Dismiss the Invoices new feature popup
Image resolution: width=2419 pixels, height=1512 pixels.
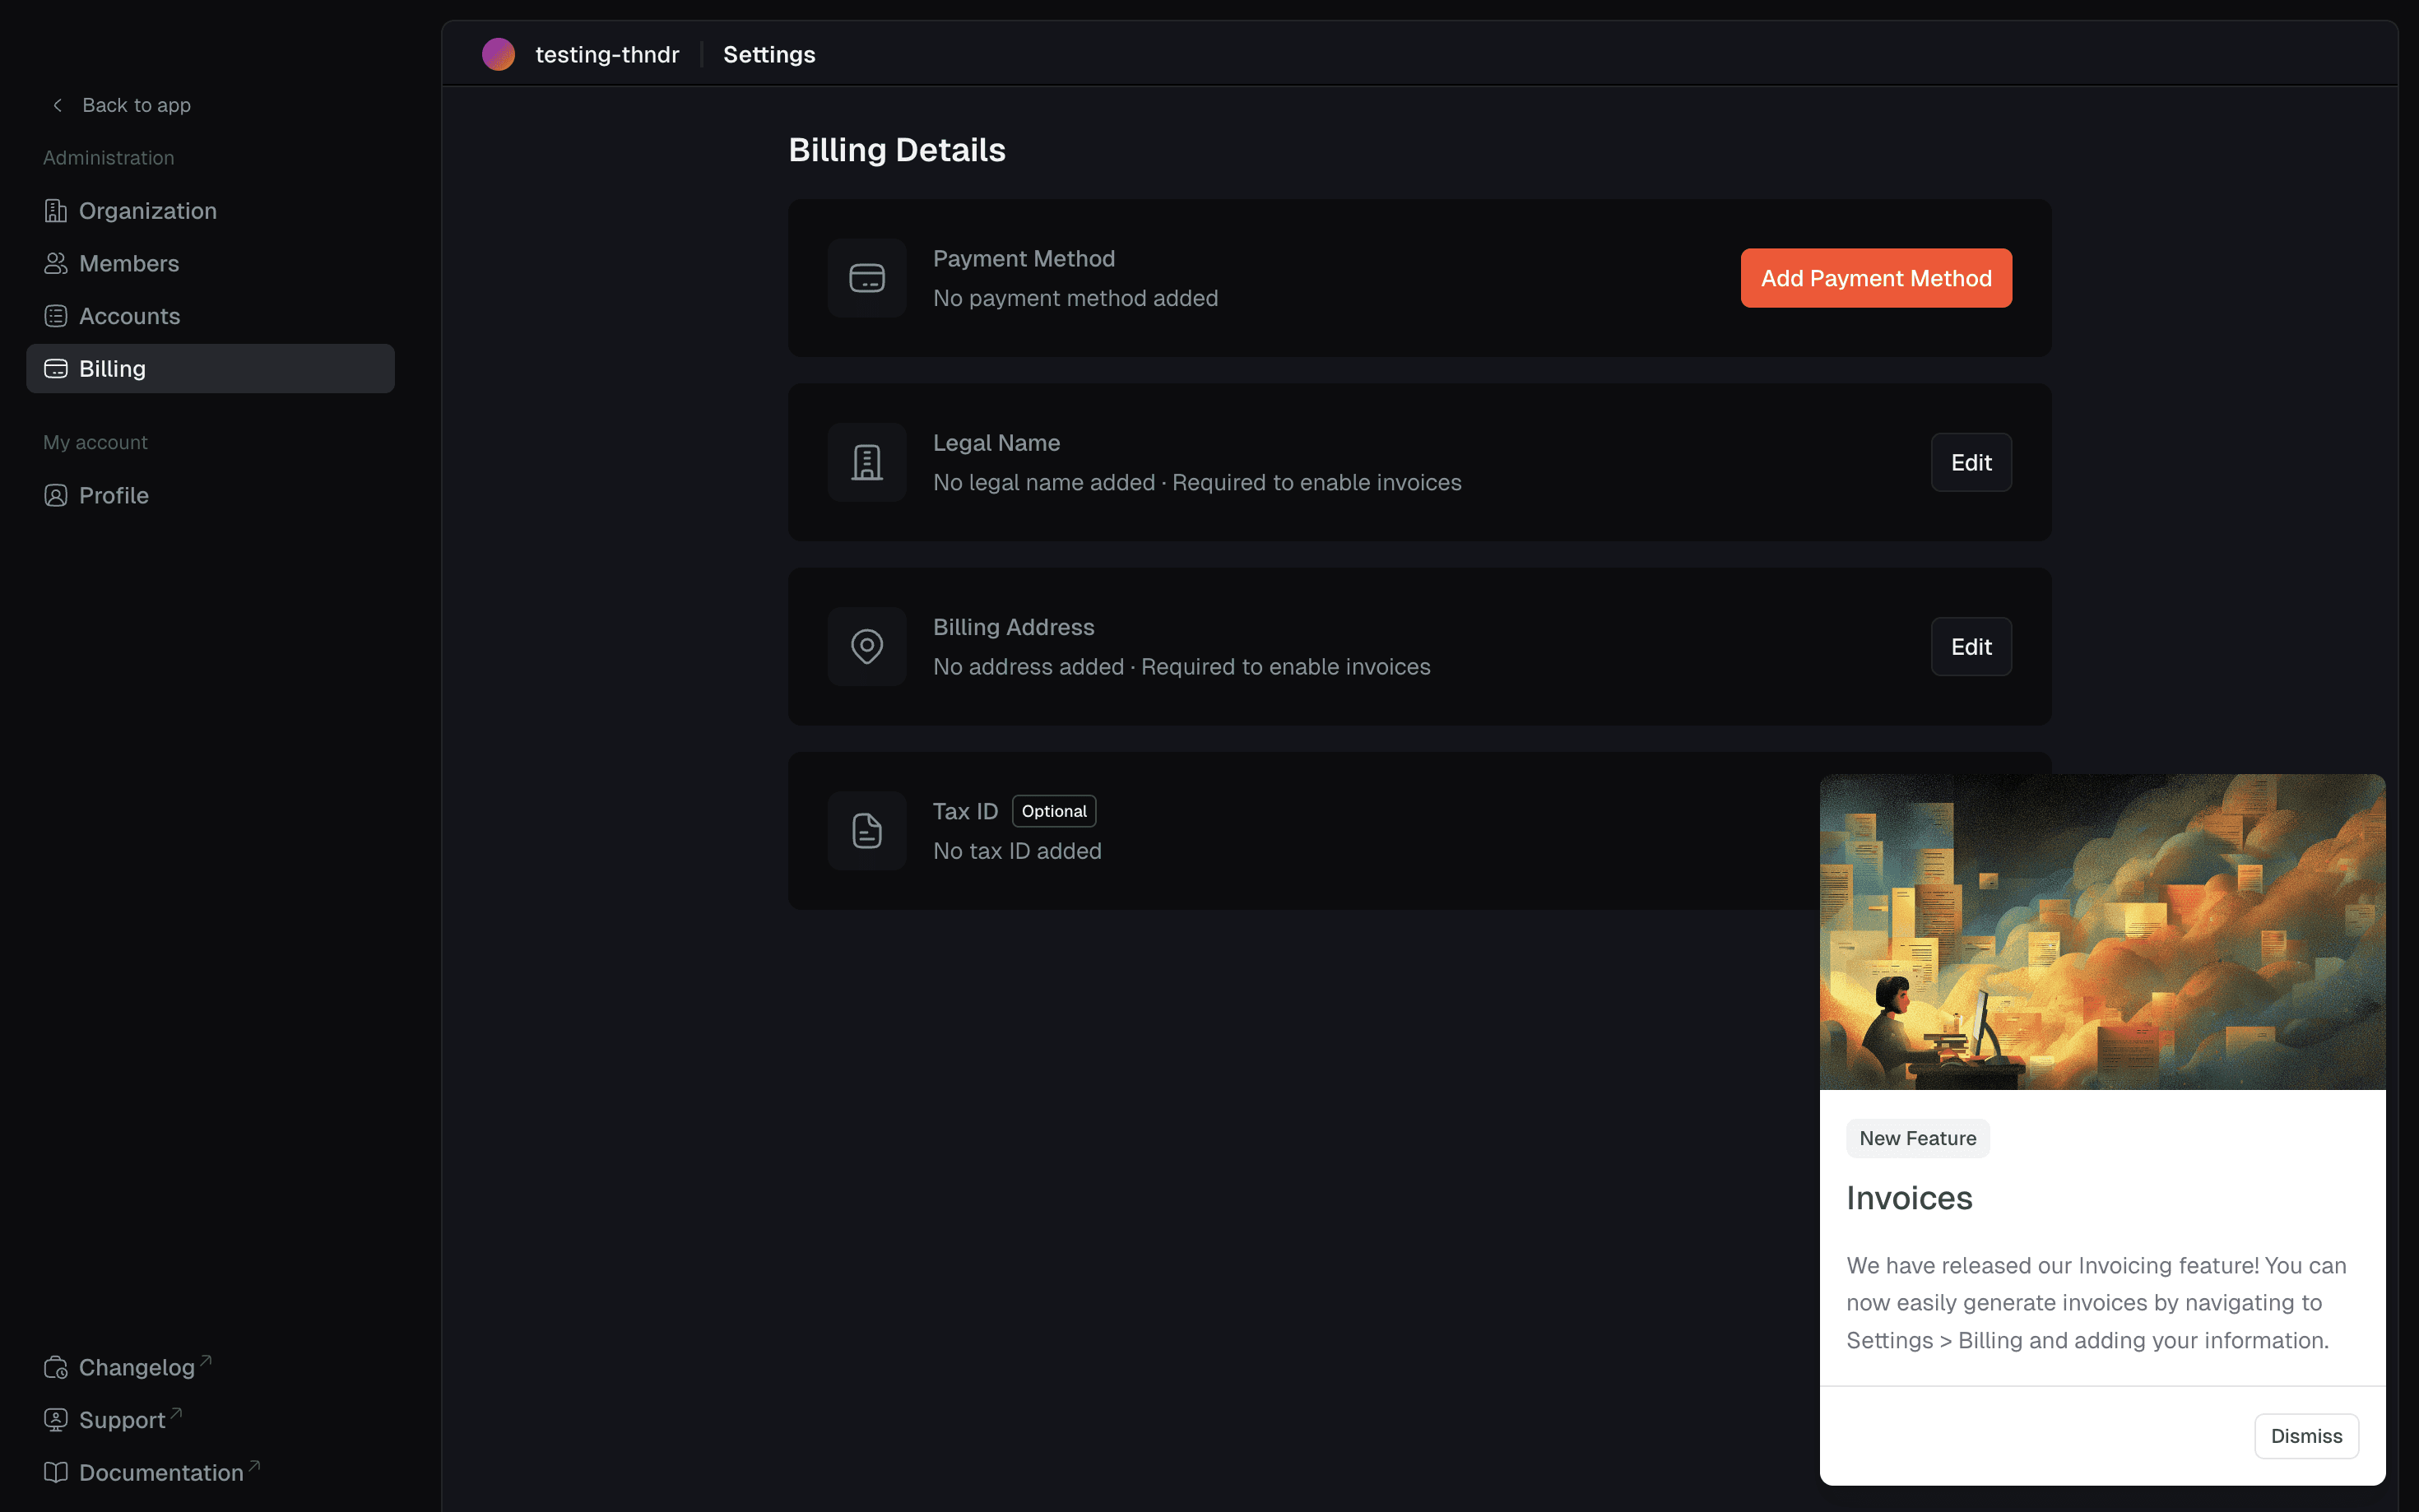click(x=2305, y=1435)
